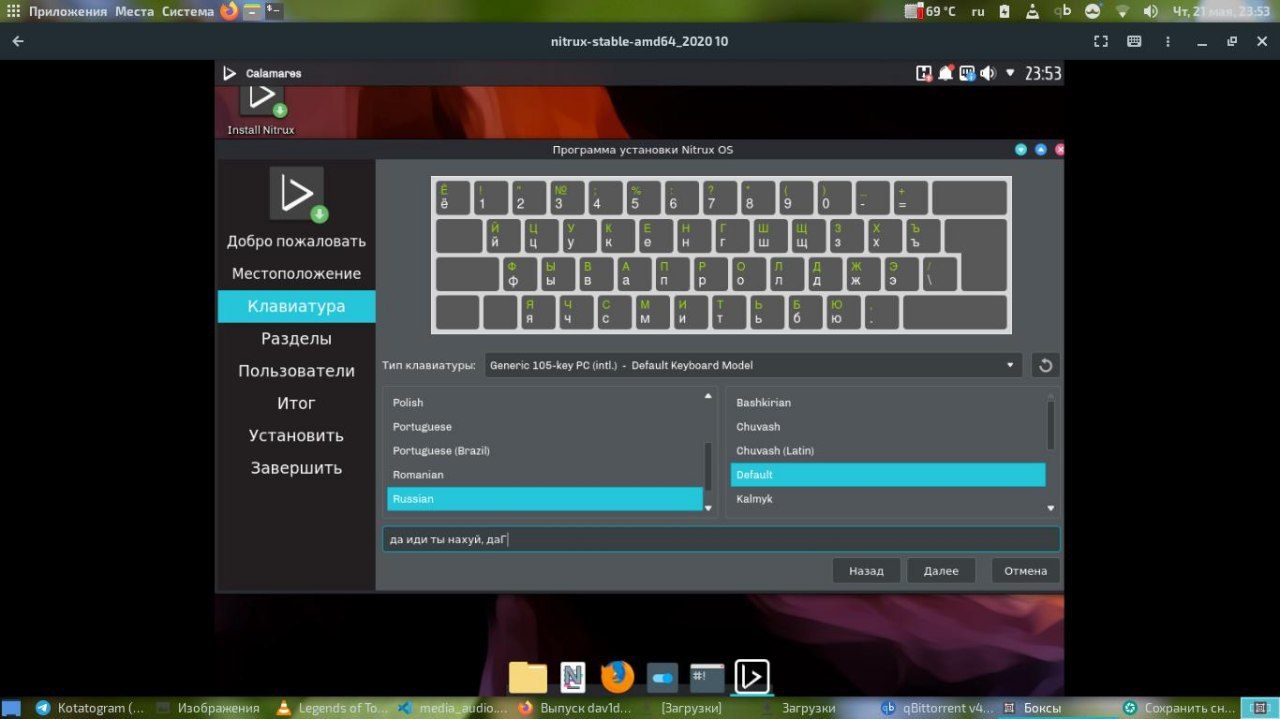Choose the Bashkirian variant

click(888, 402)
